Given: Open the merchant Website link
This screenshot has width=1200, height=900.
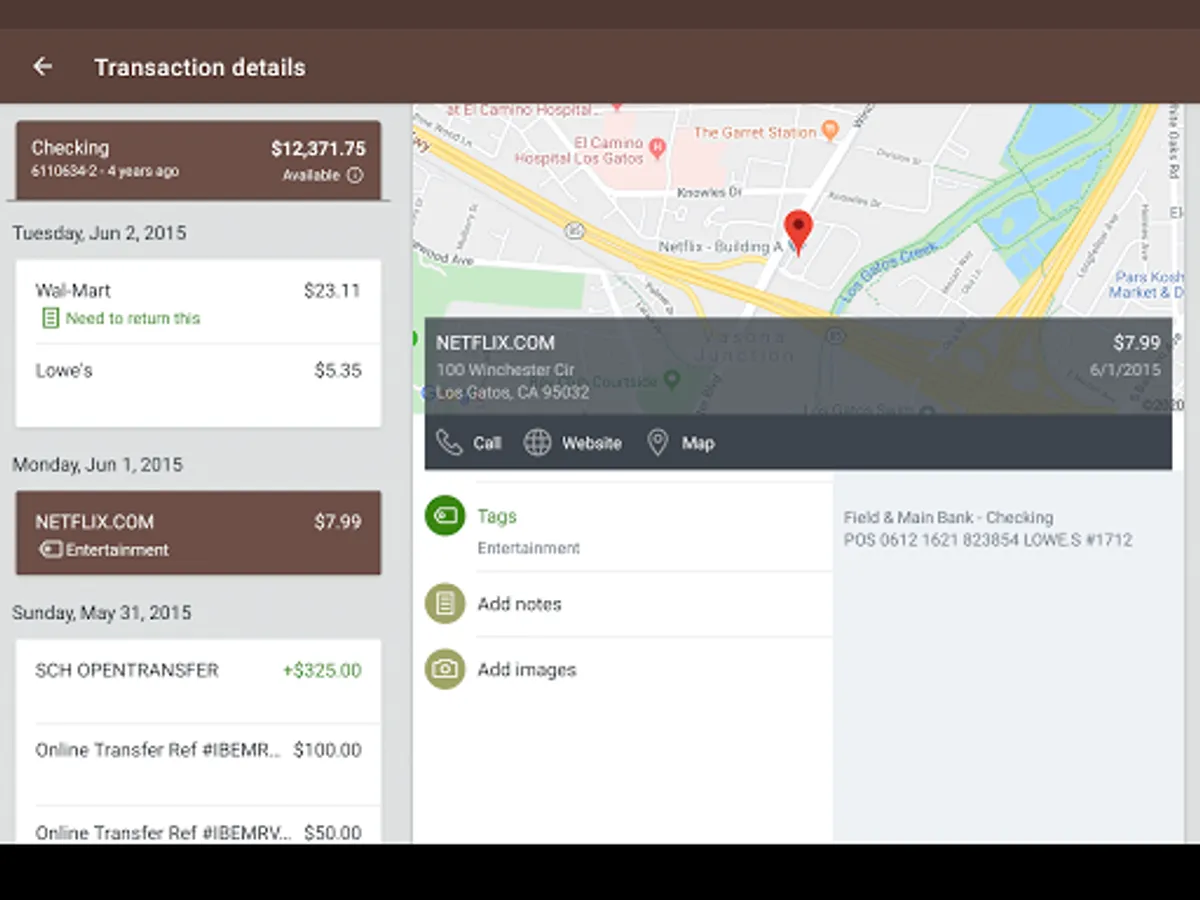Looking at the screenshot, I should tap(591, 443).
